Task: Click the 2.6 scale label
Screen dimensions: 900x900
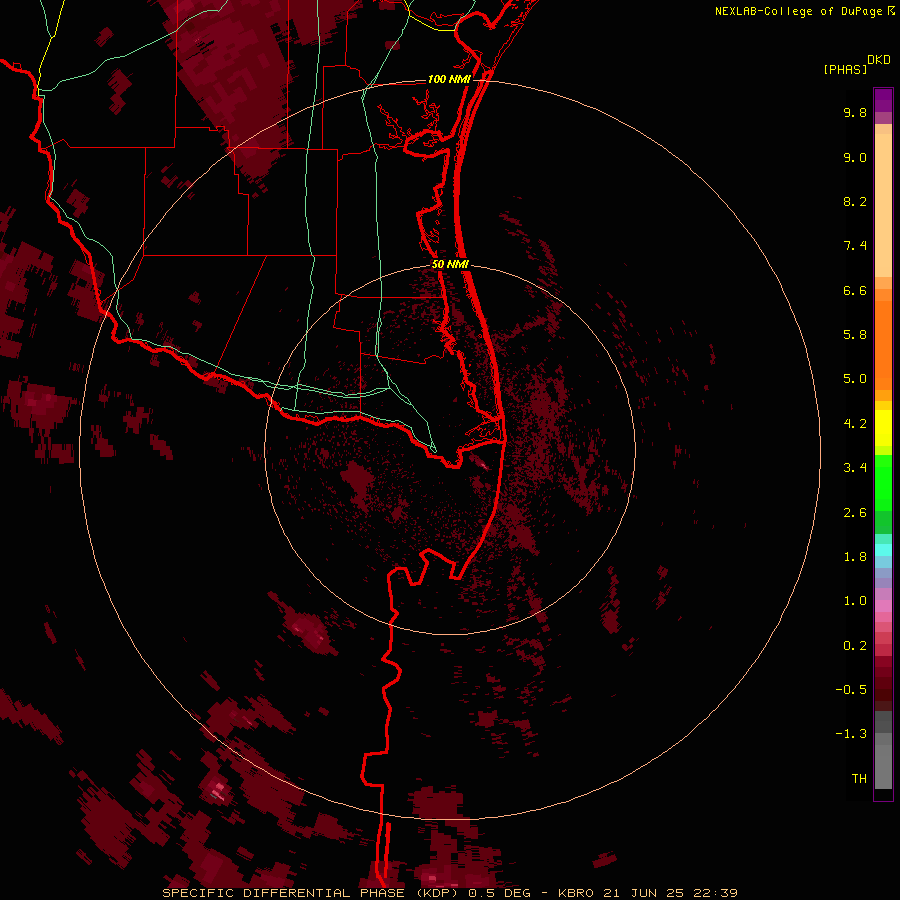Action: pyautogui.click(x=855, y=513)
